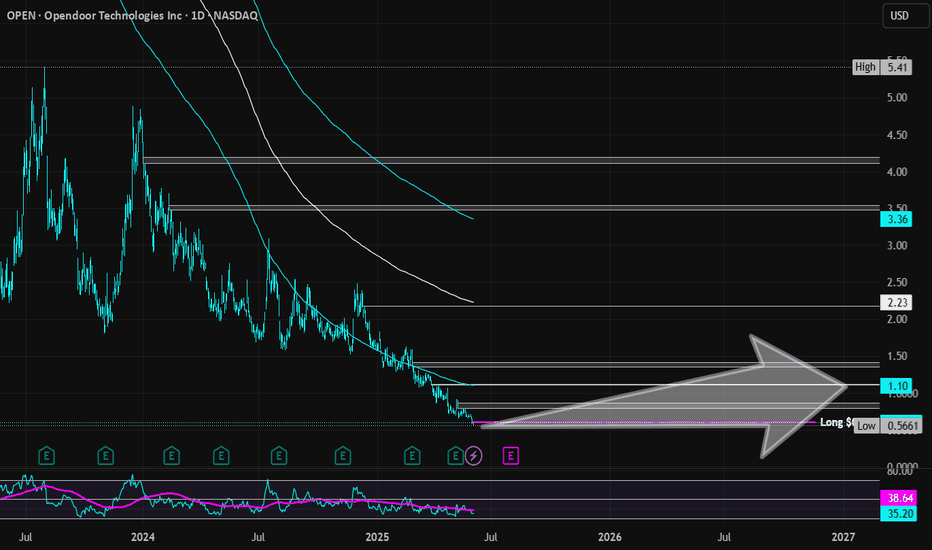Click the lightning bolt event marker
Viewport: 932px width, 550px height.
coord(474,456)
